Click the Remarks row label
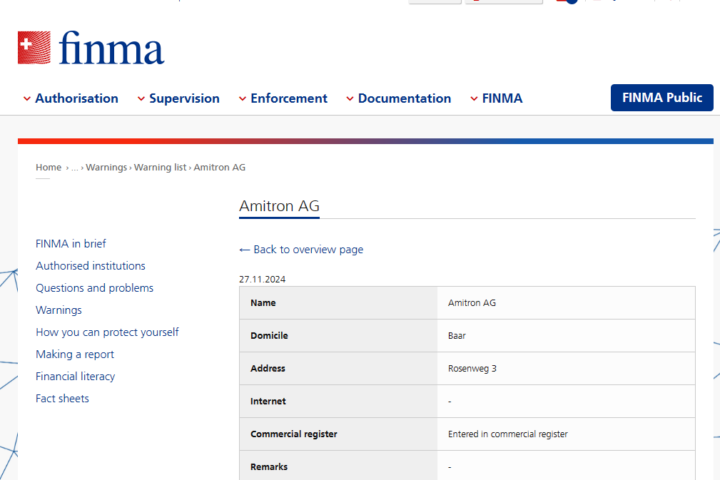Screen dimensions: 720x480 click(x=269, y=467)
